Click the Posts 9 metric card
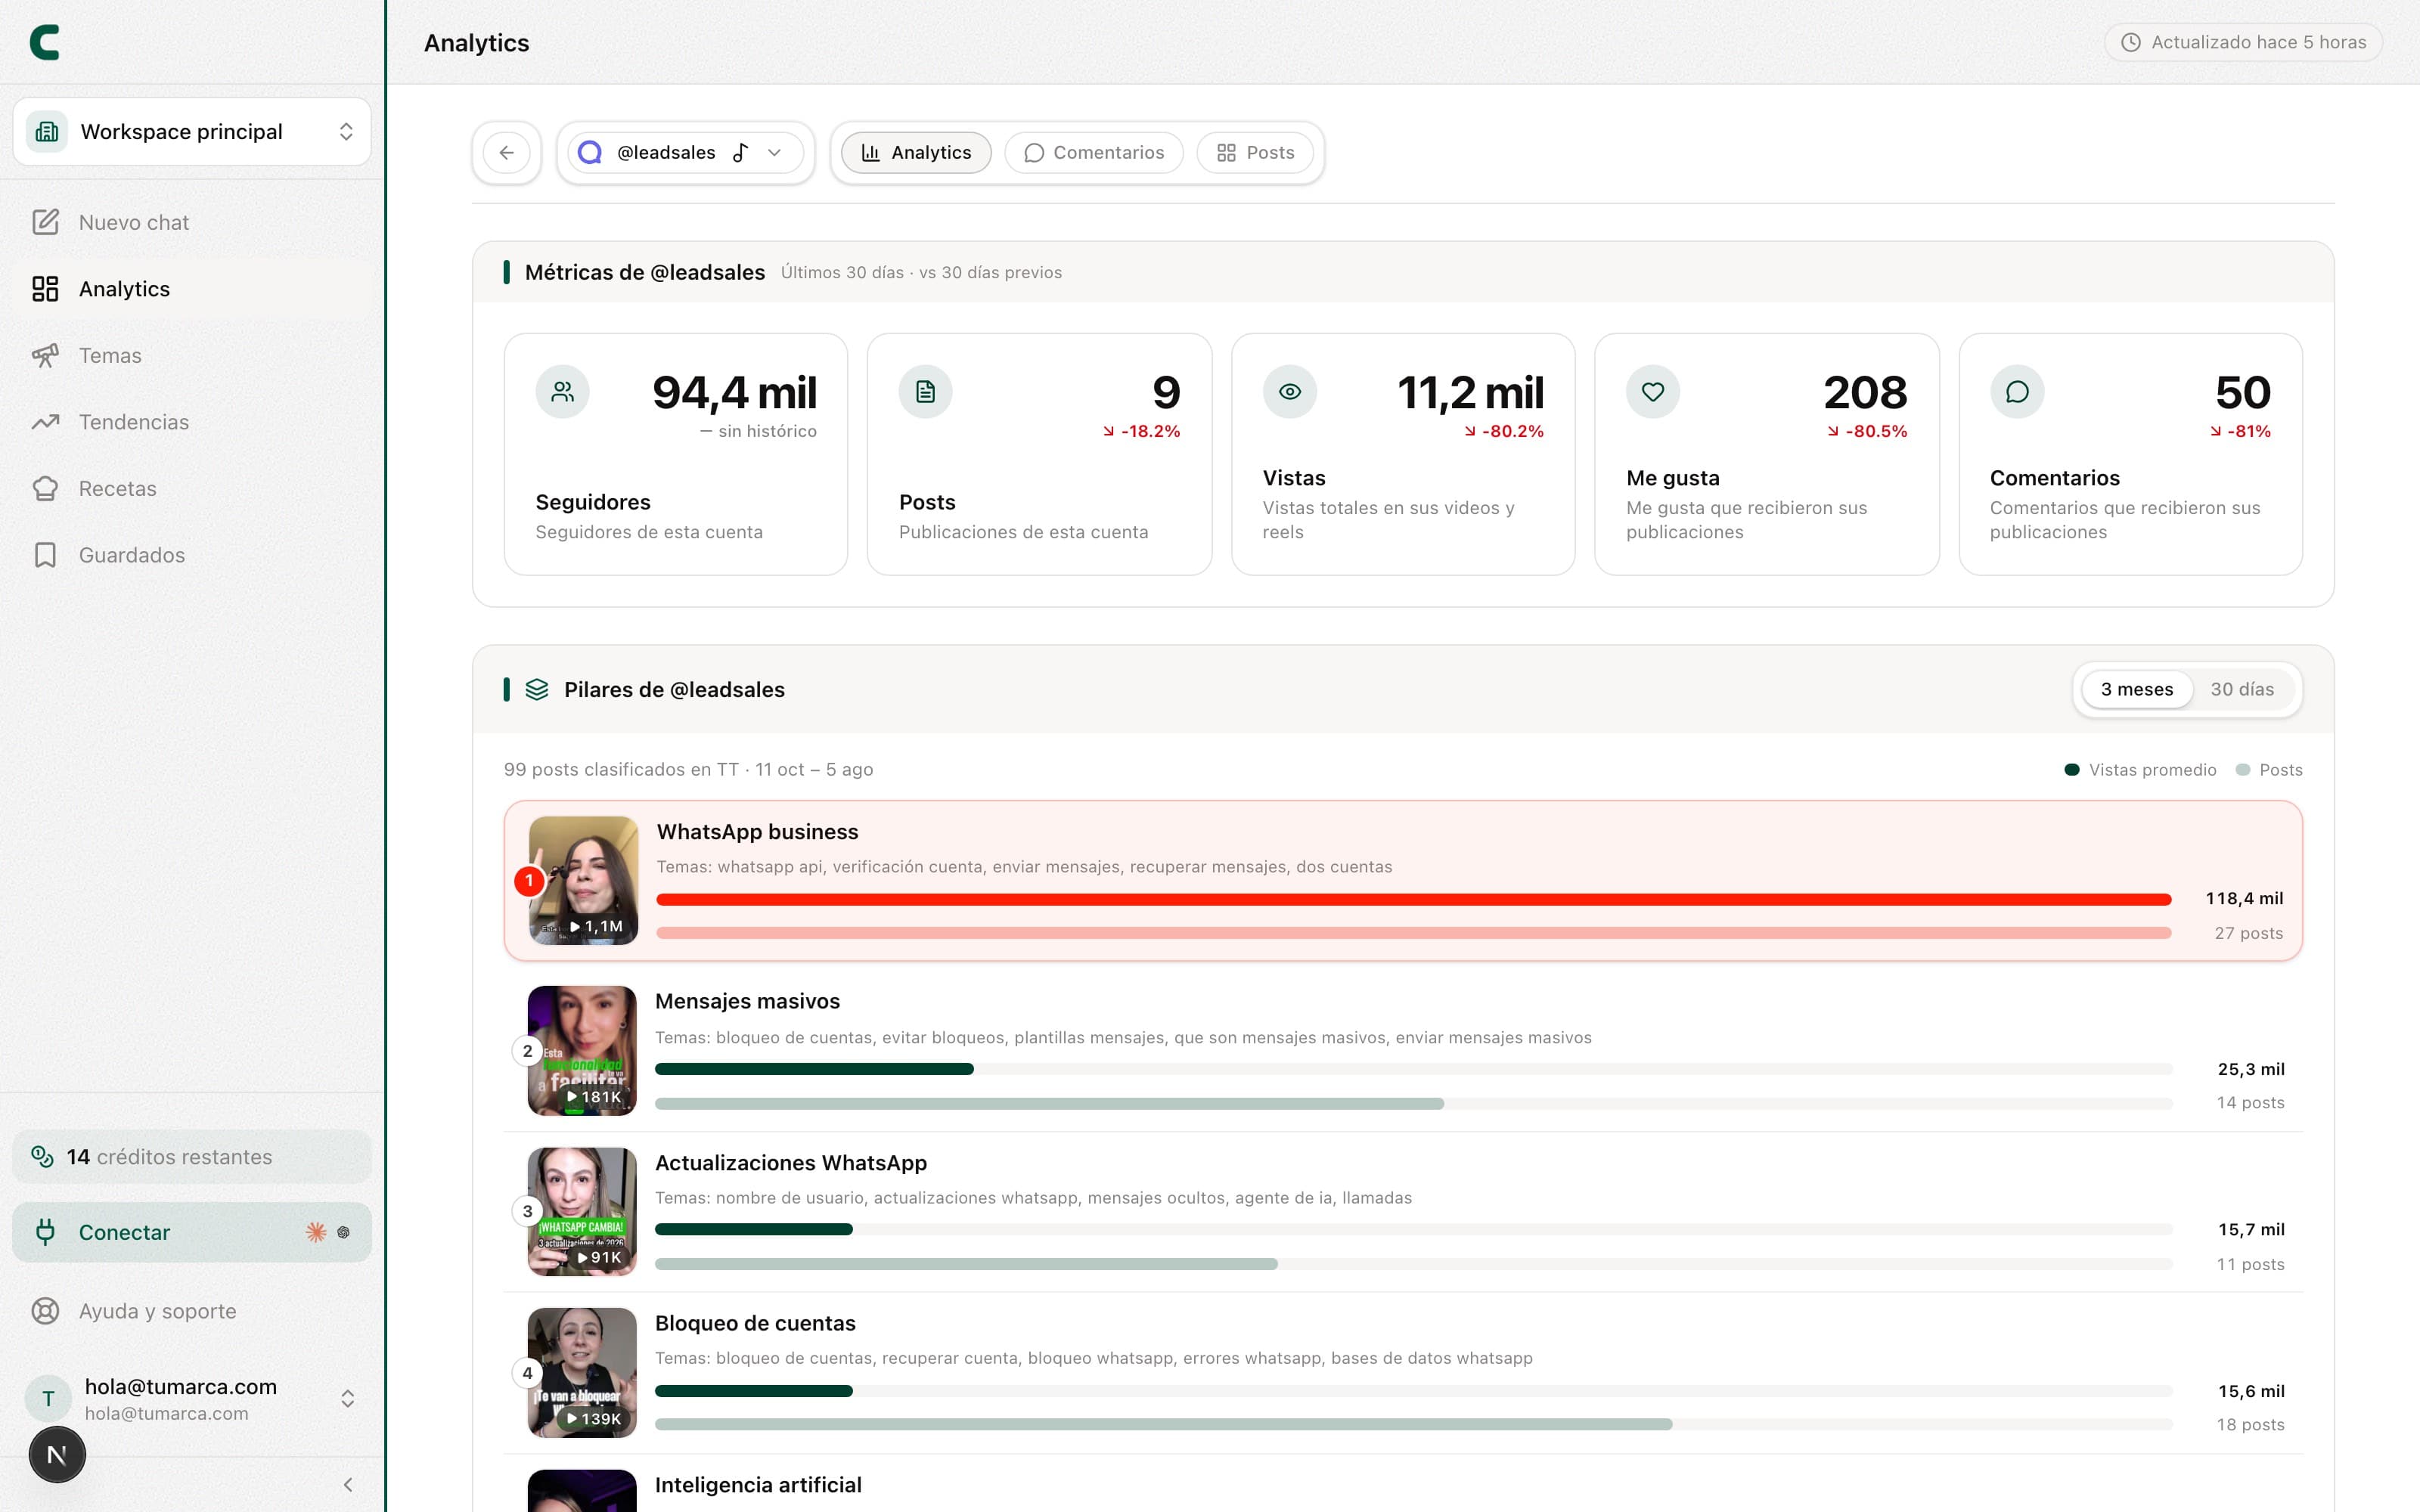2420x1512 pixels. coord(1040,454)
